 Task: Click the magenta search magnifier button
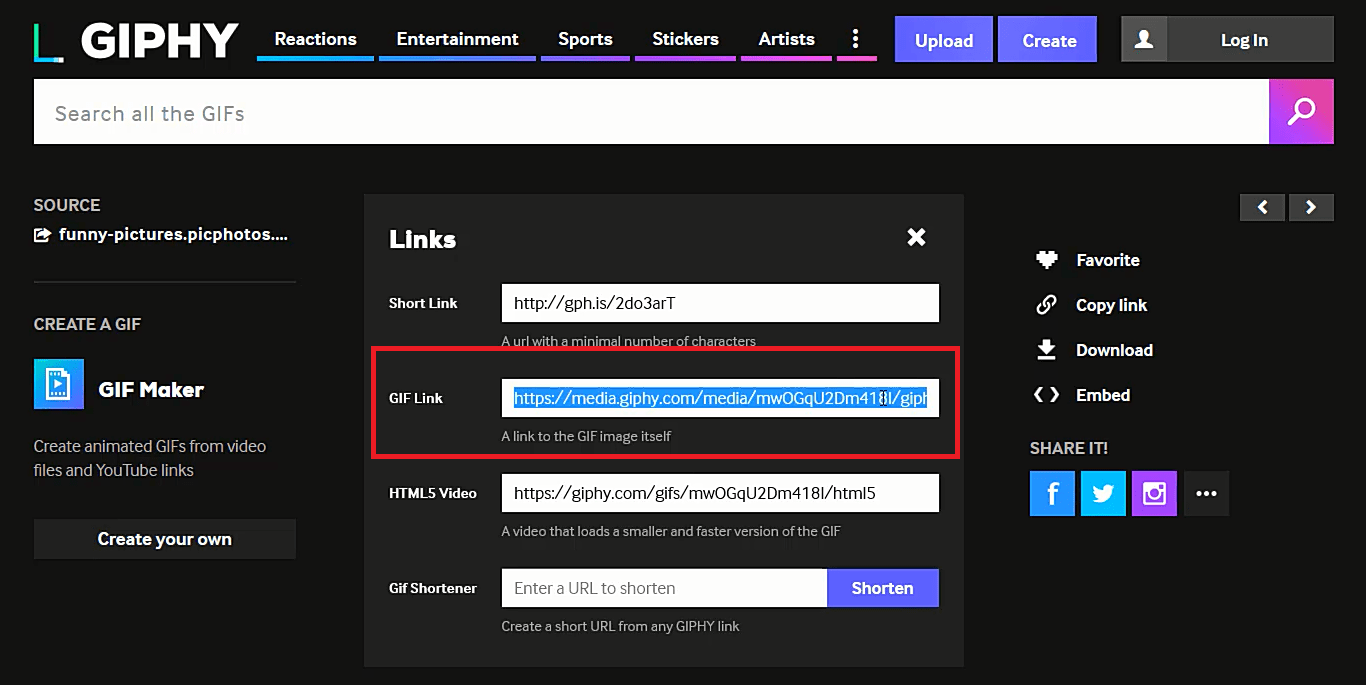[x=1301, y=112]
